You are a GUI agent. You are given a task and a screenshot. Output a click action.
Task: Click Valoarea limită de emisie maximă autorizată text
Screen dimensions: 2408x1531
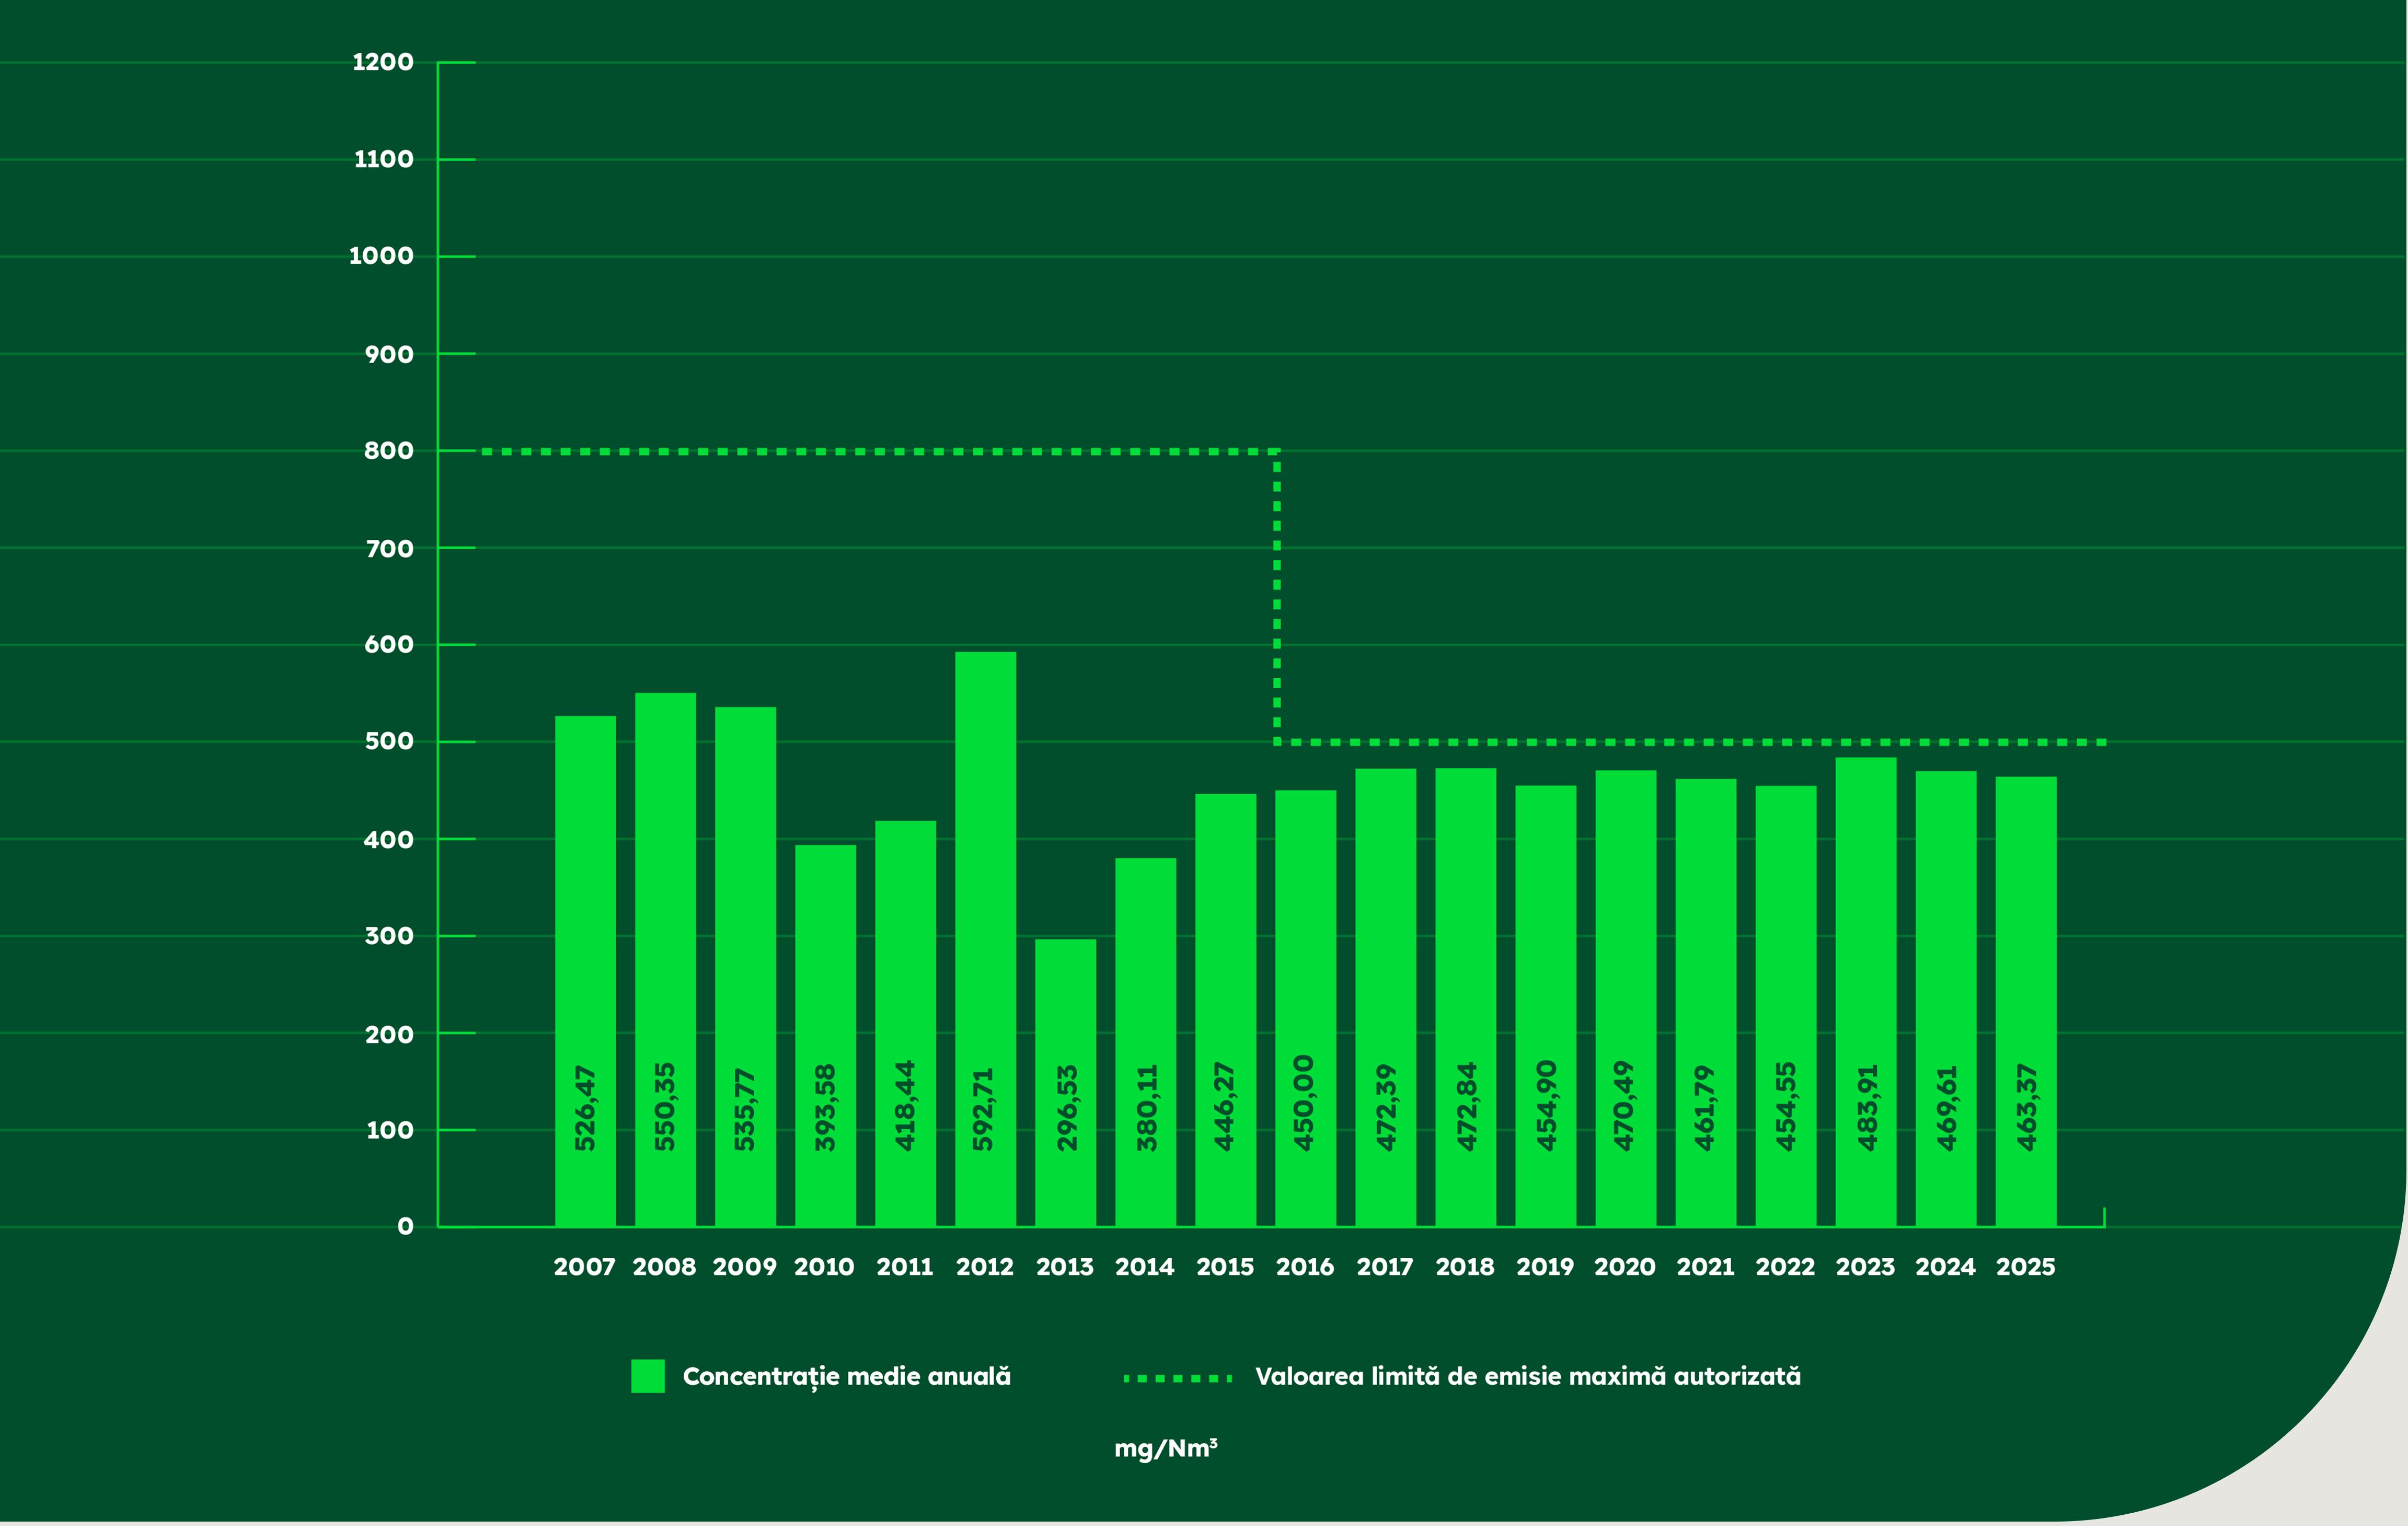(1527, 1377)
